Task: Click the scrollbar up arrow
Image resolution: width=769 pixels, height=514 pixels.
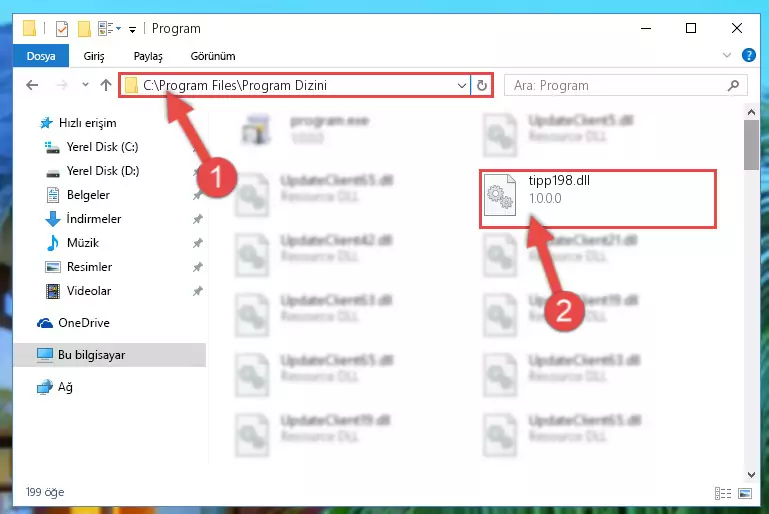Action: 751,112
